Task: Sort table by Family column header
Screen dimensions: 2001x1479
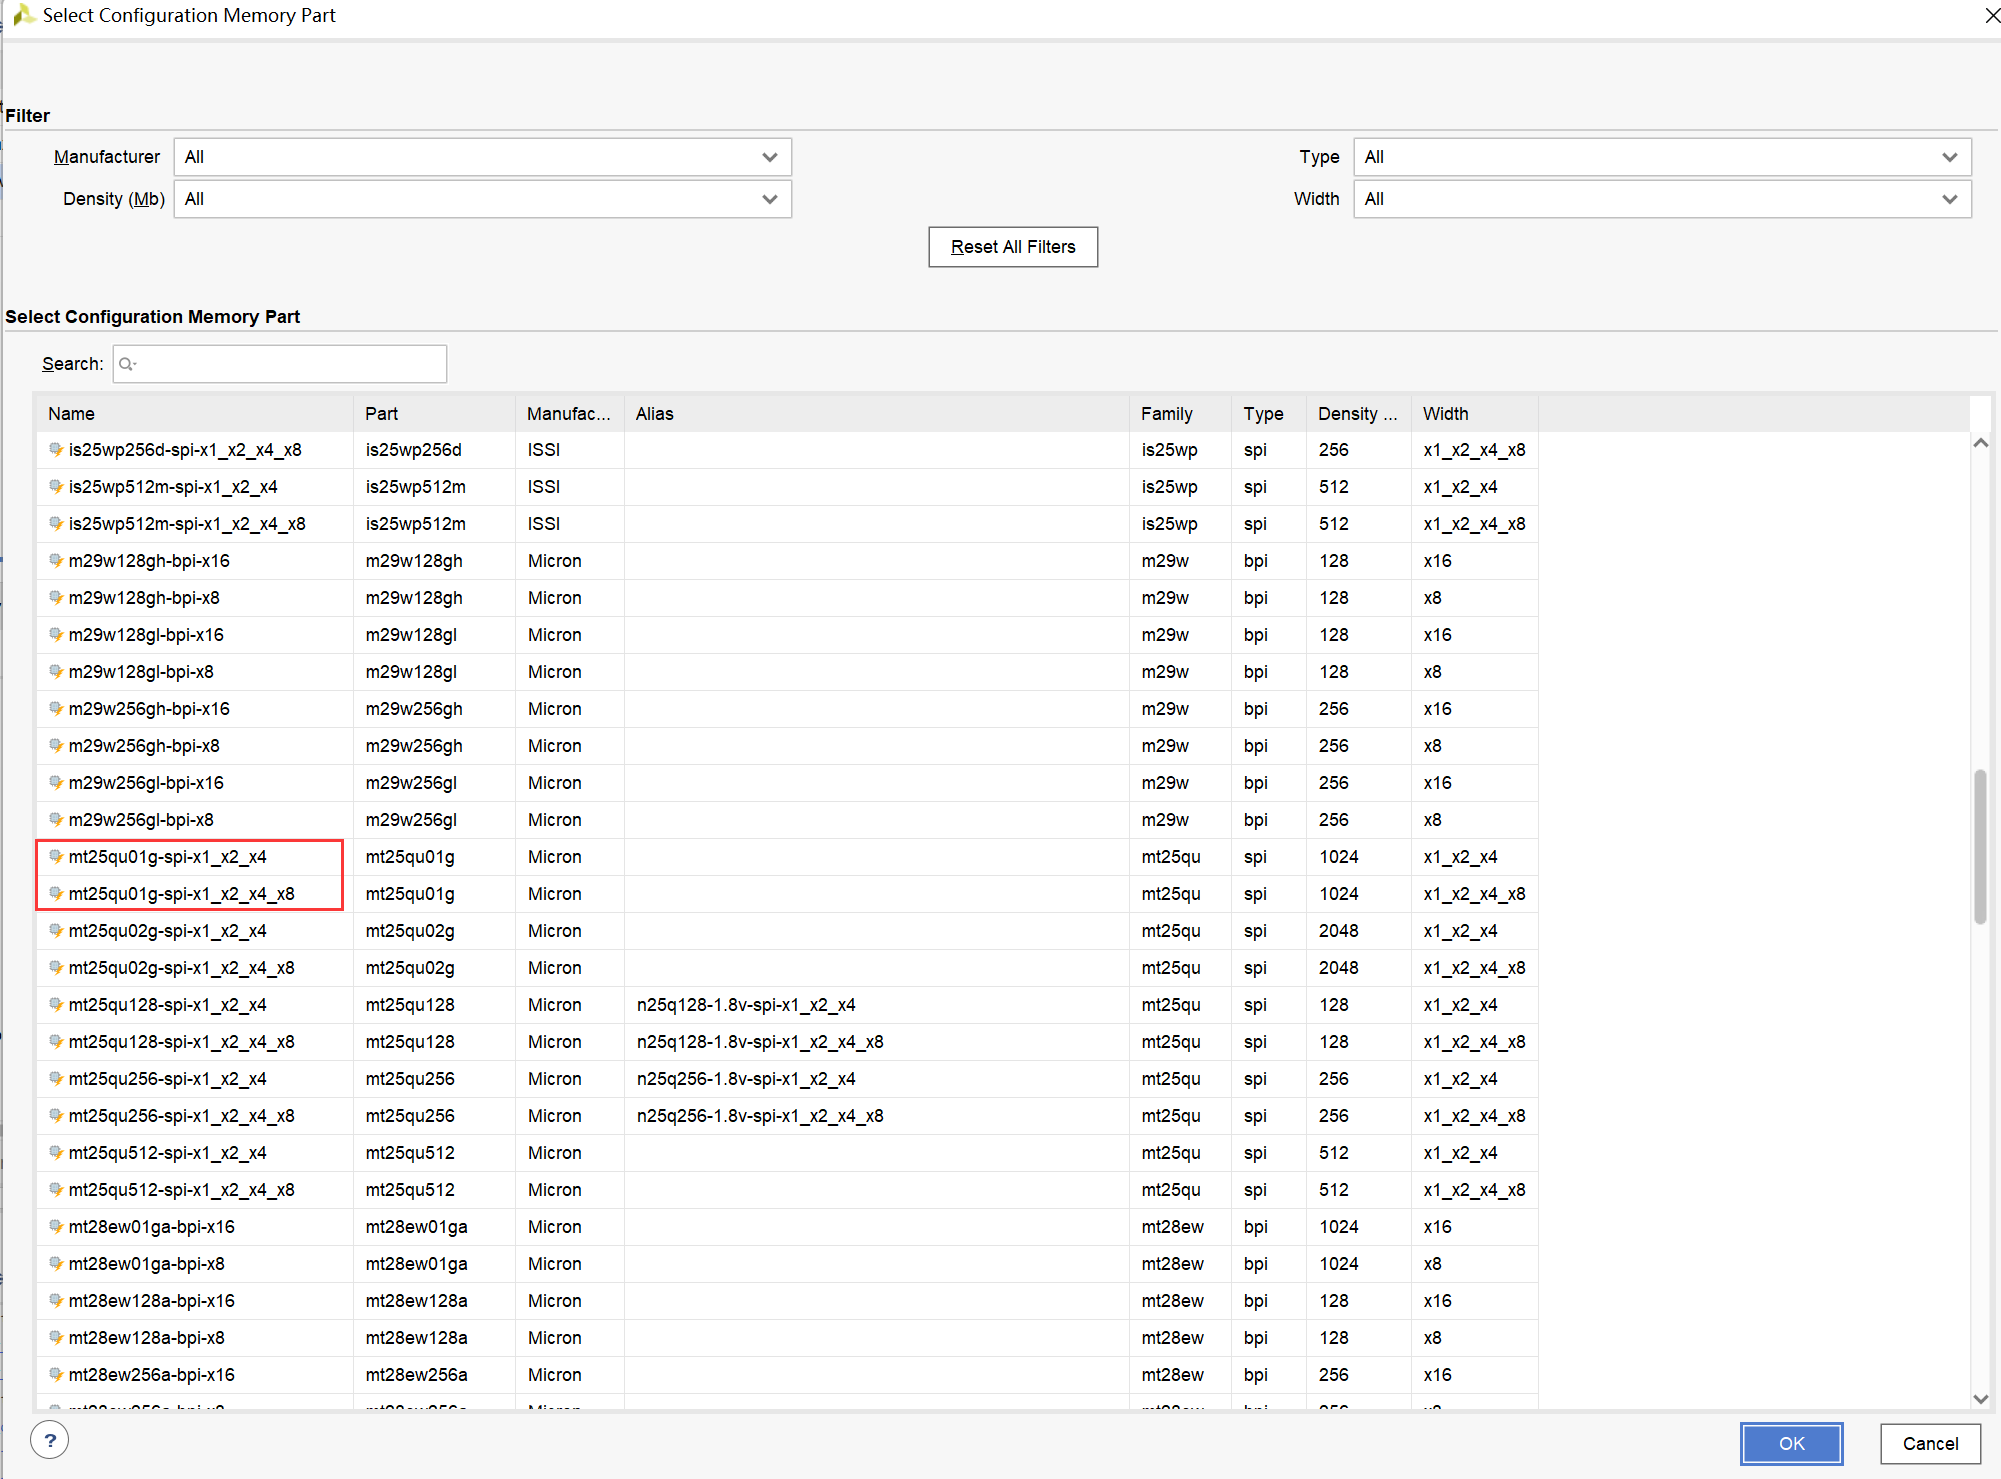Action: coord(1180,413)
